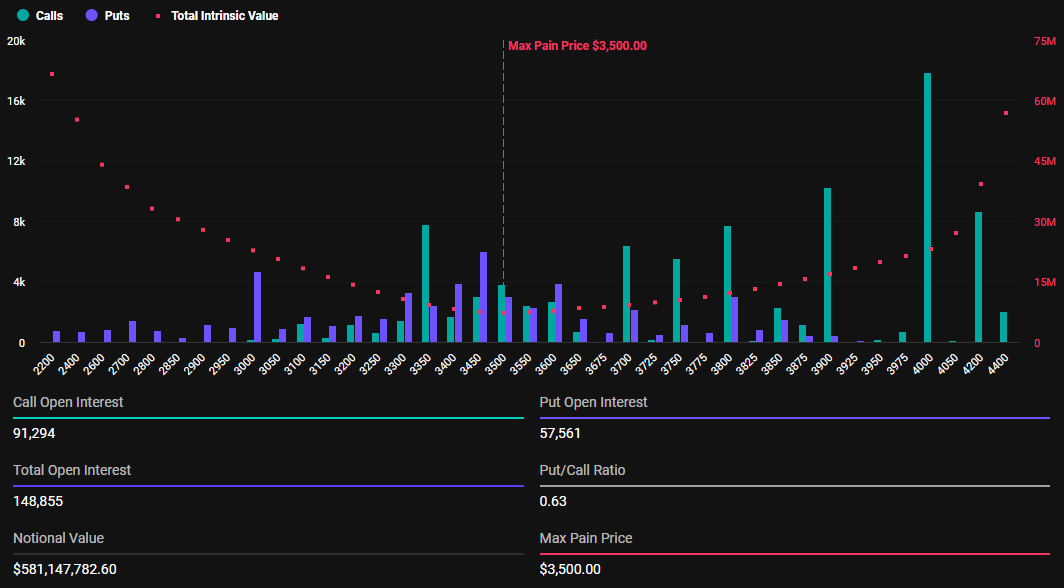Toggle the Calls series via its legend label

(49, 16)
